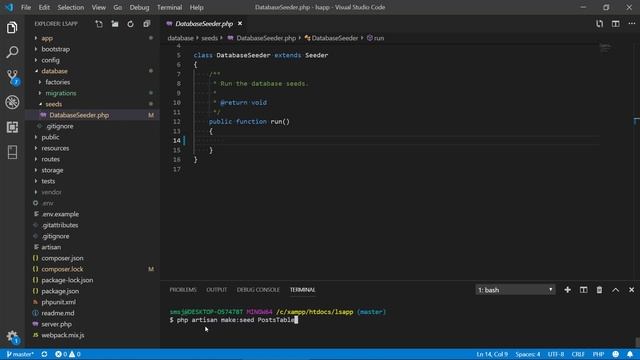Collapse all folders in Explorer
This screenshot has height=360, width=640.
coord(147,24)
